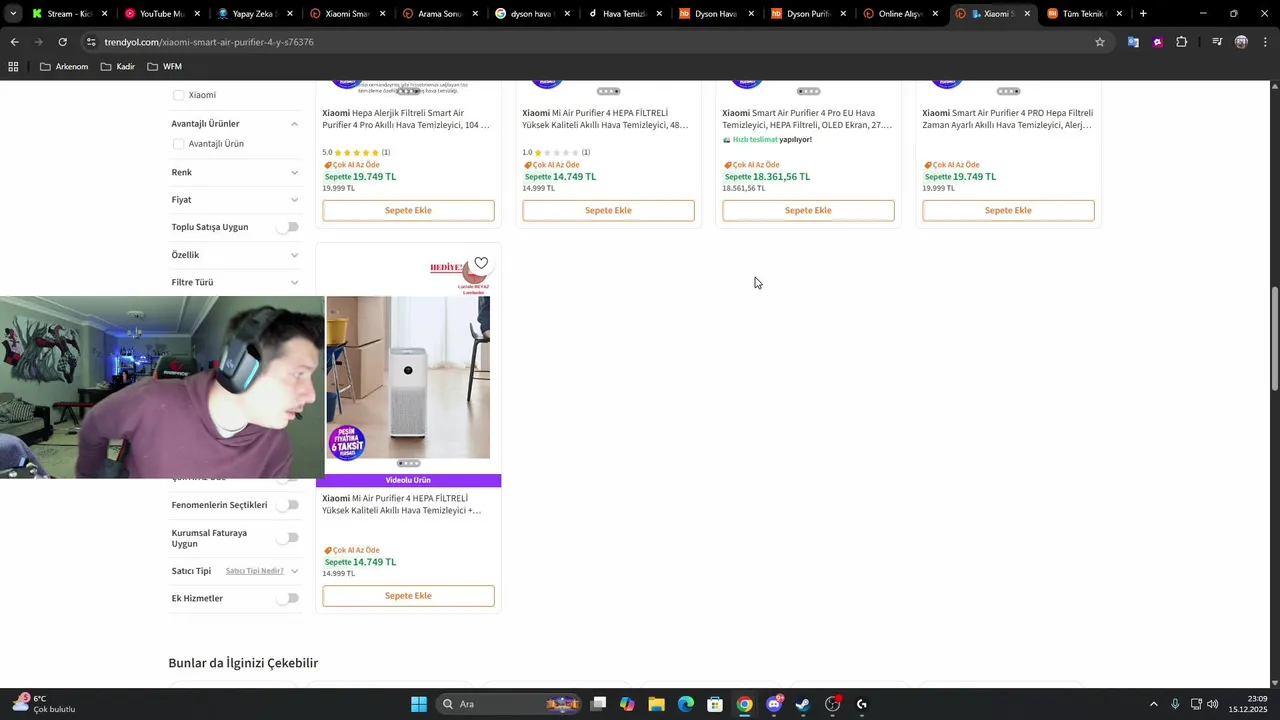Screen dimensions: 1280x720
Task: Open File Explorer from the taskbar
Action: [x=656, y=704]
